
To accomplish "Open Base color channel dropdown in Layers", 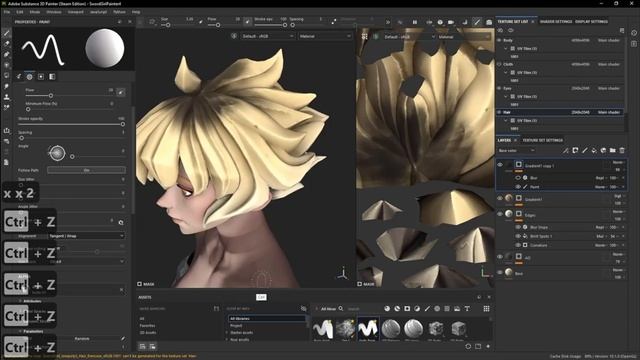I will (516, 151).
